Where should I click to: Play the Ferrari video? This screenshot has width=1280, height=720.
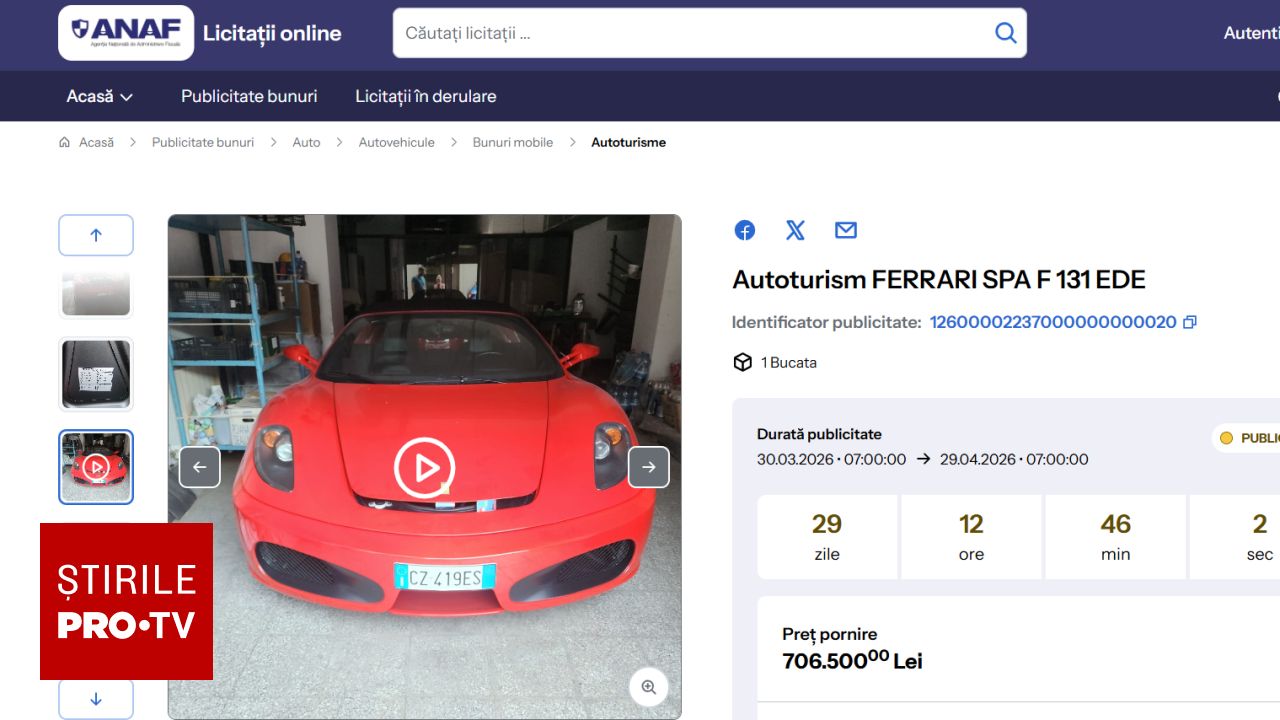point(425,467)
